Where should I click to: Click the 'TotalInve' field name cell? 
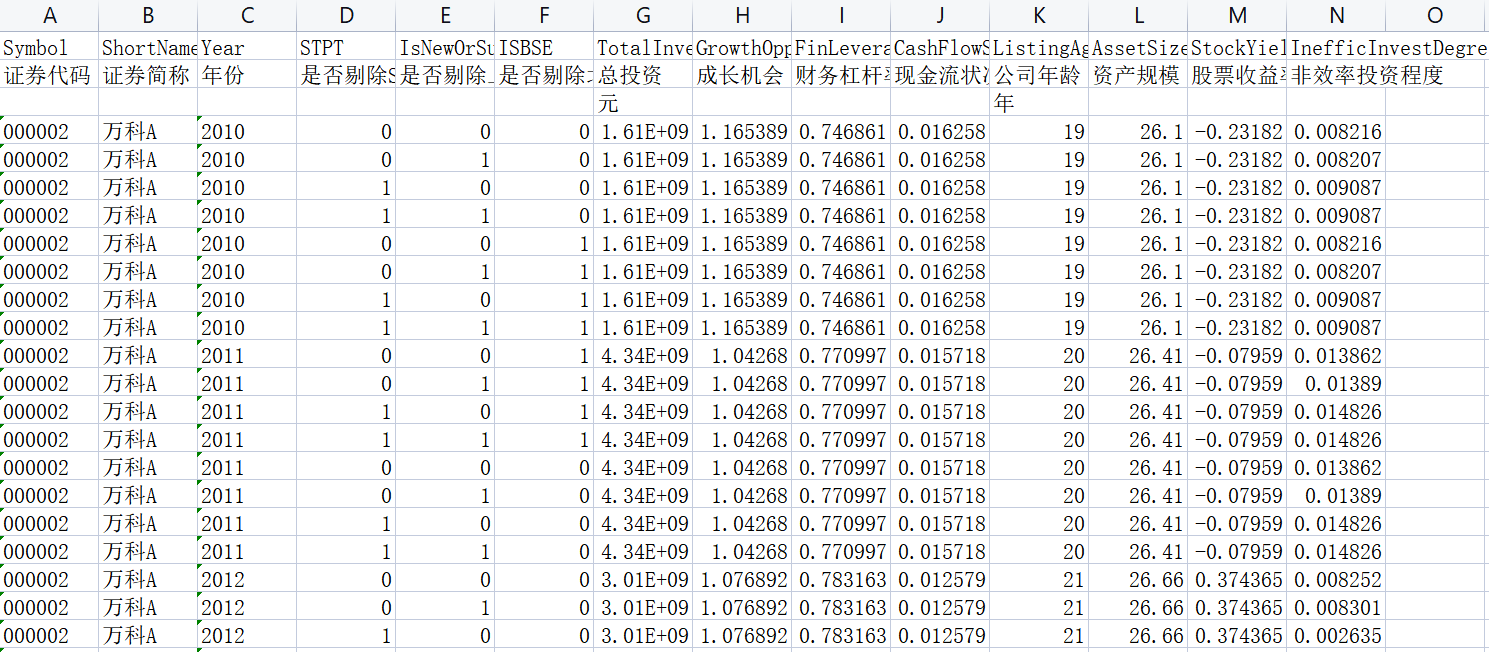pyautogui.click(x=644, y=48)
